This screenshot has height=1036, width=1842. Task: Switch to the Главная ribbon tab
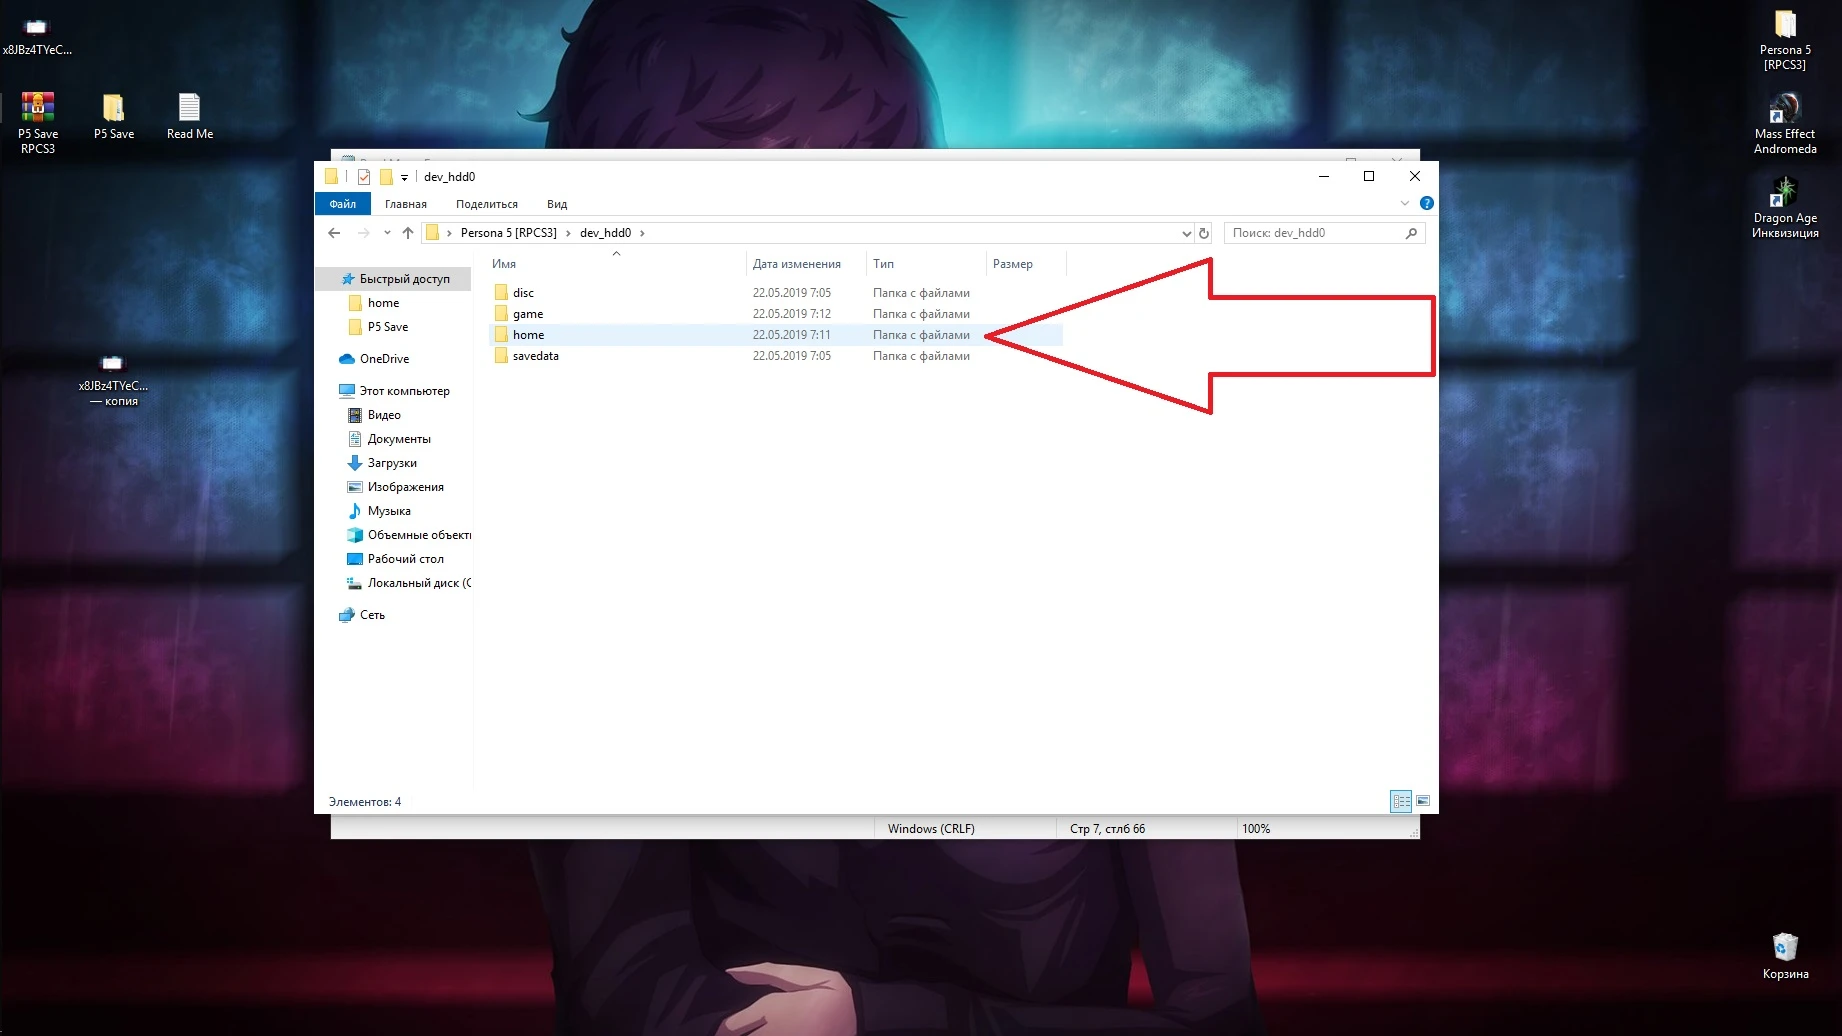pos(406,204)
